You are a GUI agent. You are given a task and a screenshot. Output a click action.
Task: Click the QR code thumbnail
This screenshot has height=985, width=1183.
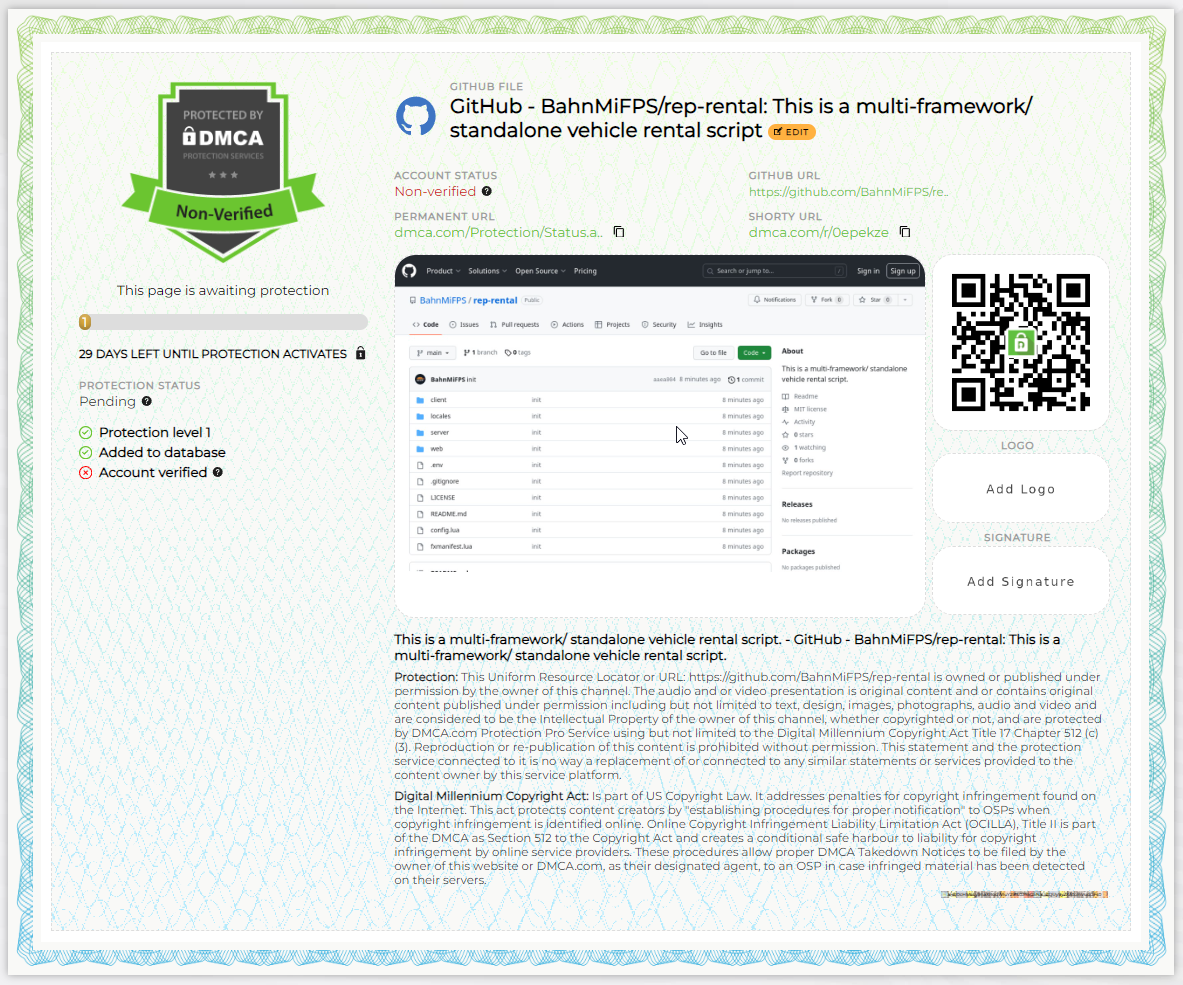(x=1020, y=342)
